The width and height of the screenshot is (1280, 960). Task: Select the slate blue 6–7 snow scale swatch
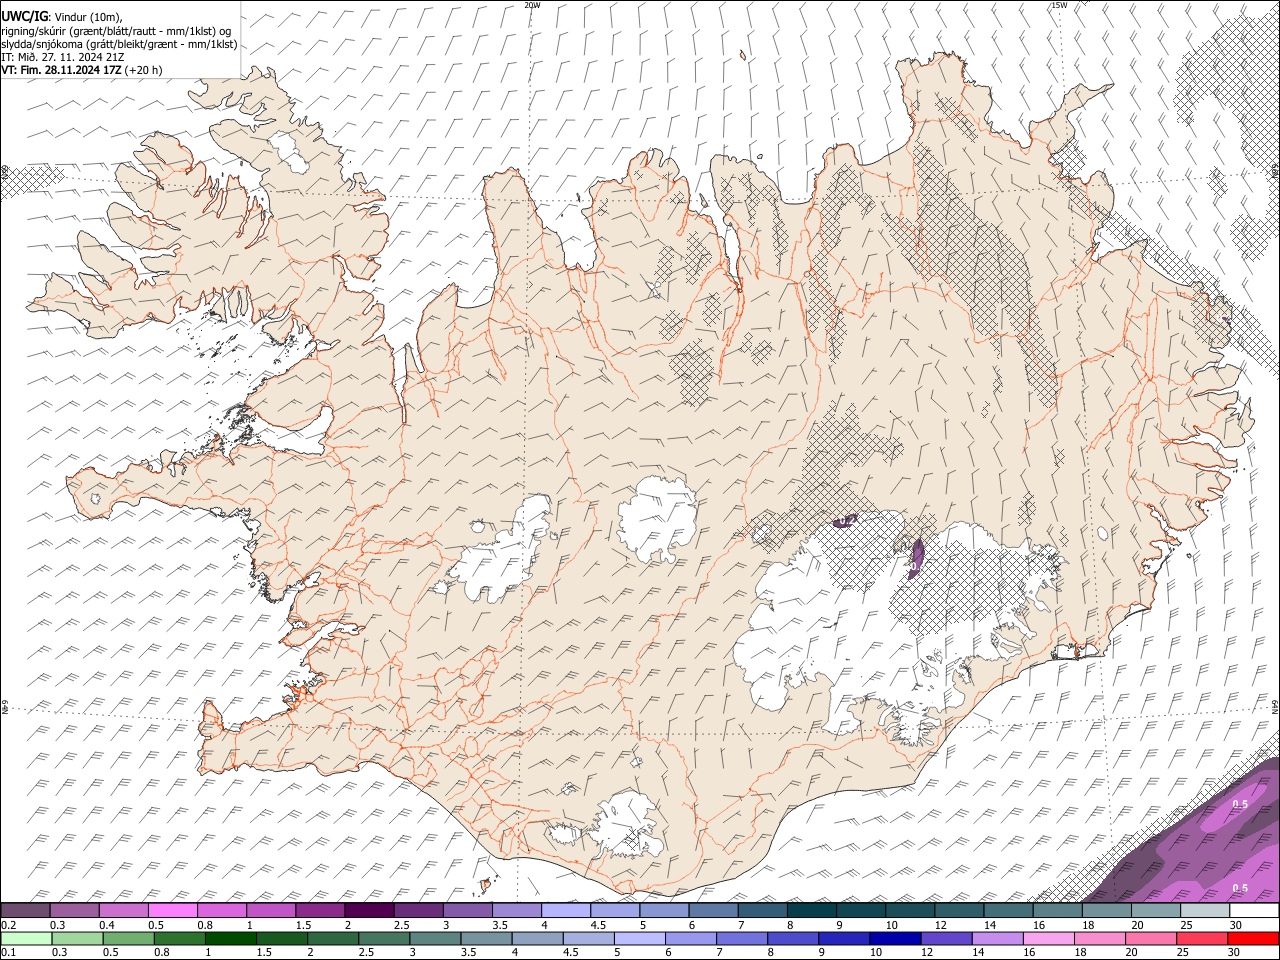click(x=713, y=911)
